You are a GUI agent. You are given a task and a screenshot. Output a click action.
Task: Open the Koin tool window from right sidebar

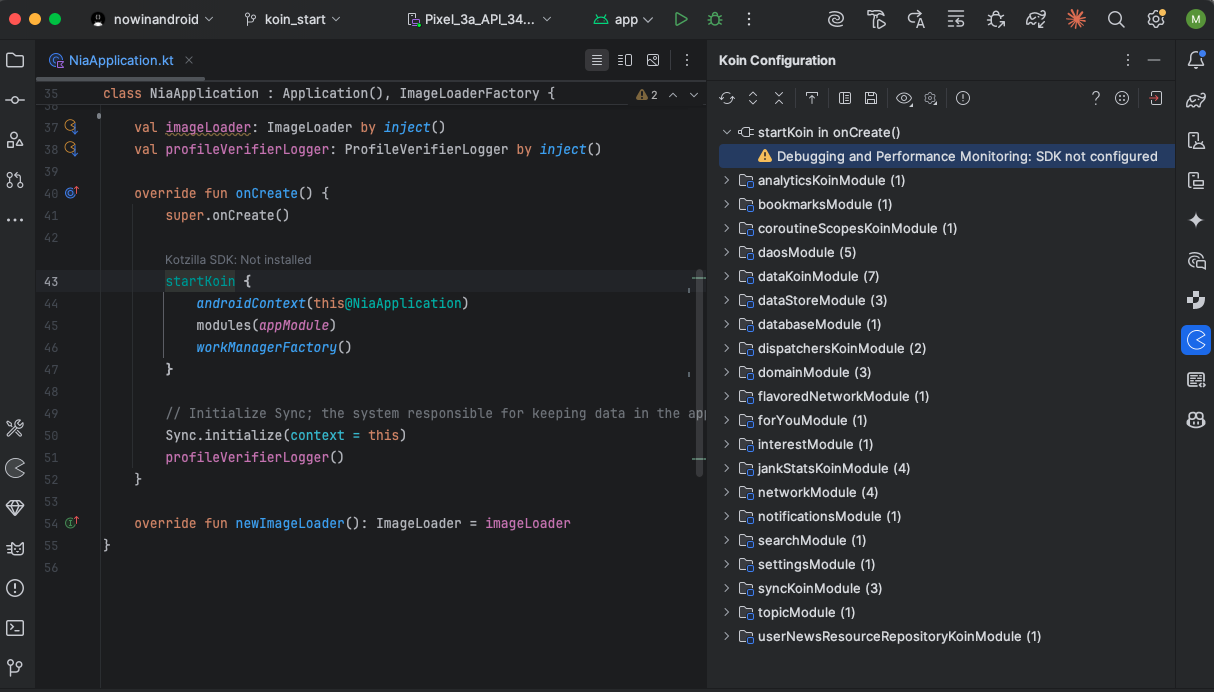[x=1195, y=340]
